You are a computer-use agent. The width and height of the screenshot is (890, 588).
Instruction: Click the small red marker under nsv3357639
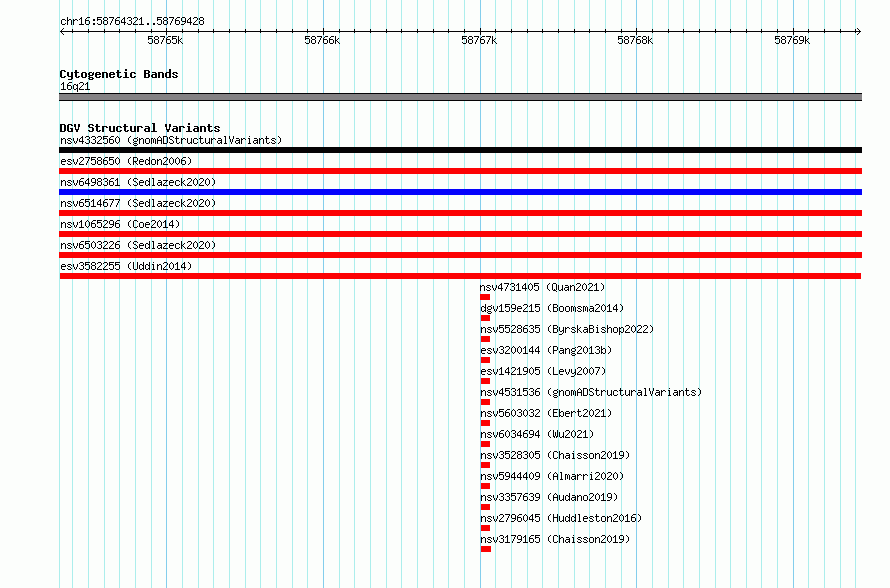pyautogui.click(x=485, y=507)
